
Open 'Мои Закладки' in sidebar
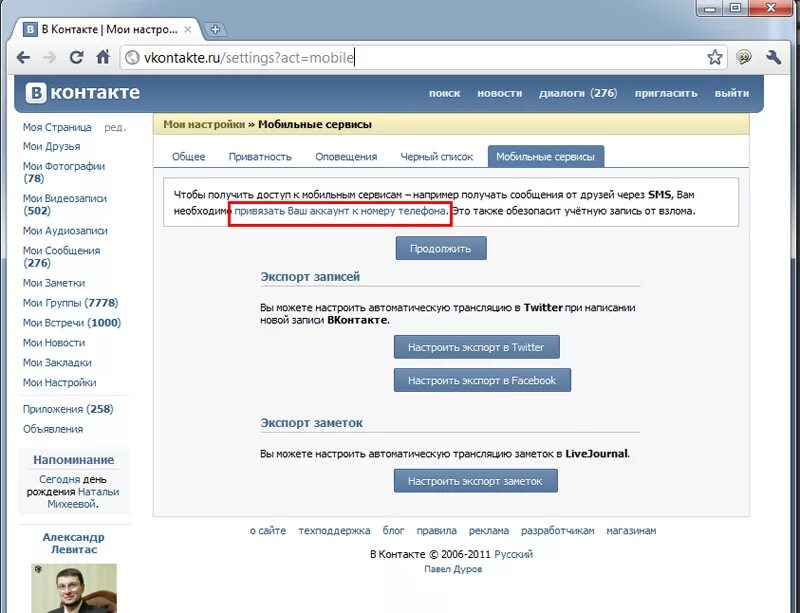pos(57,362)
